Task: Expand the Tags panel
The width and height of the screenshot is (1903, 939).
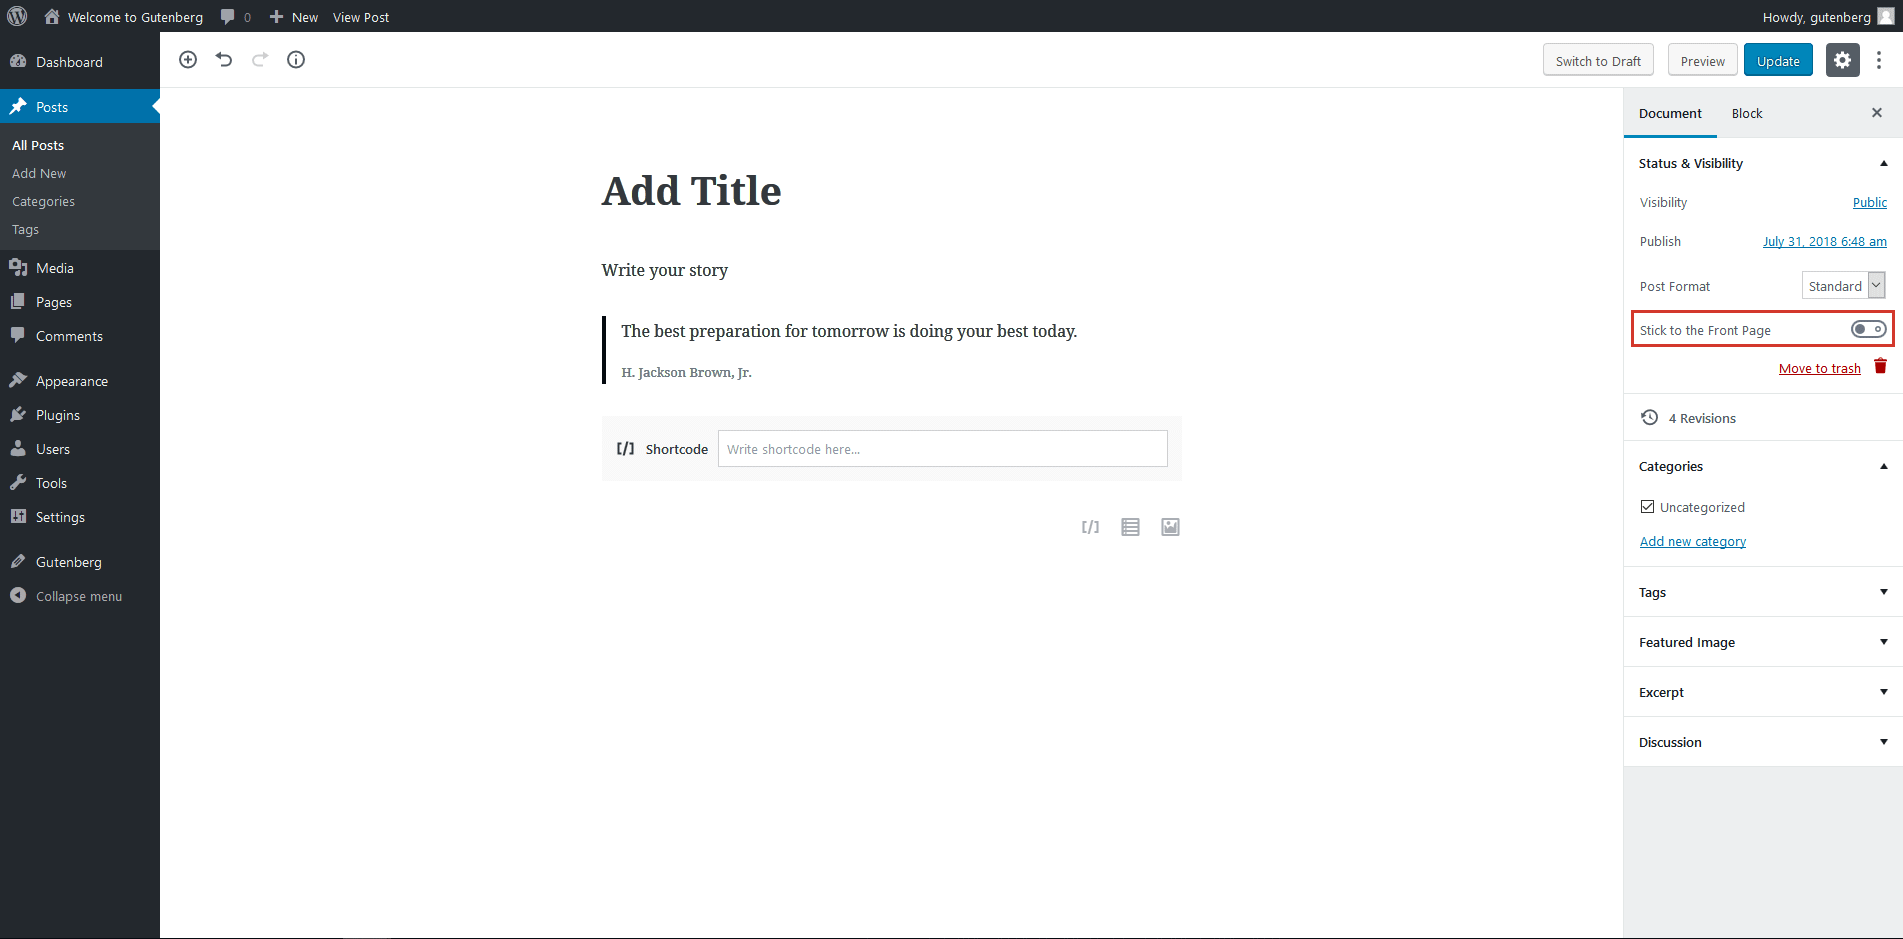Action: point(1762,592)
